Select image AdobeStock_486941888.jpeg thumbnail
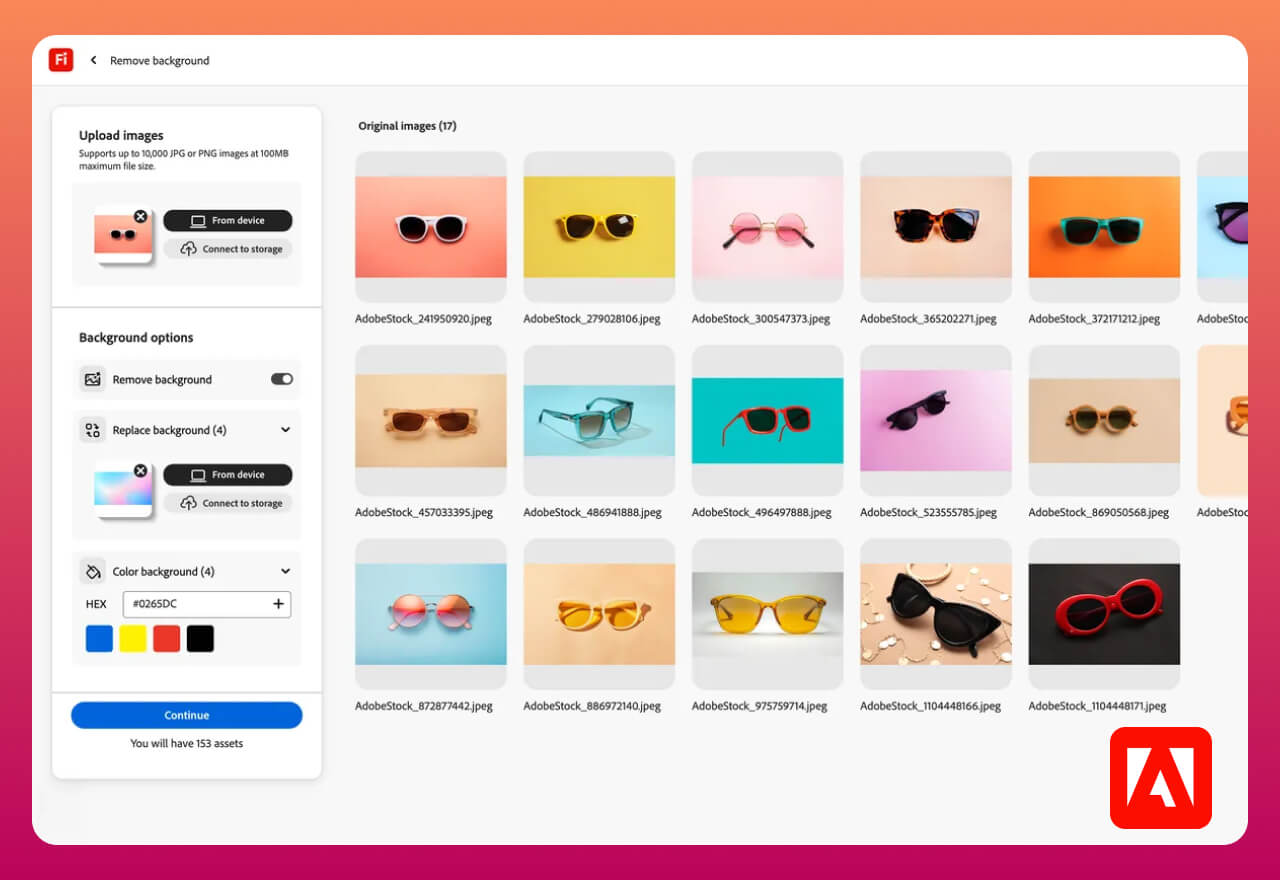Screen dimensions: 1280x880 (x=599, y=421)
